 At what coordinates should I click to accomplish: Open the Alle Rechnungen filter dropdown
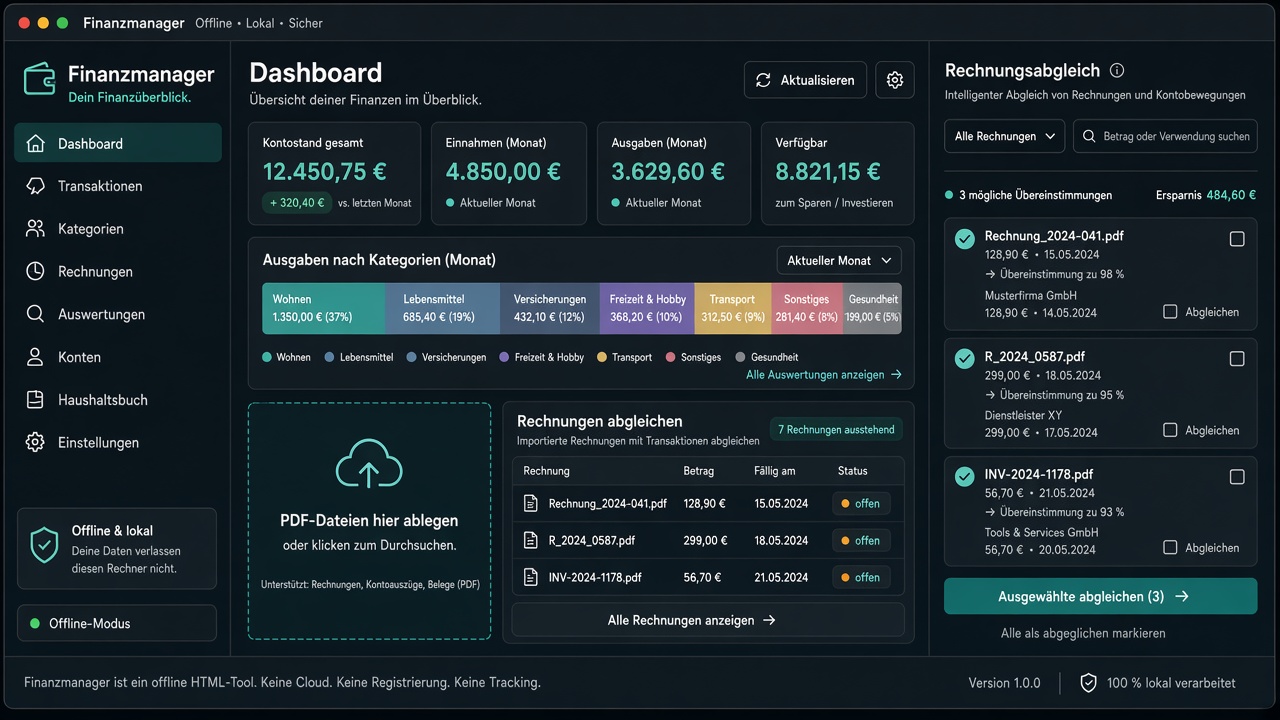1004,136
